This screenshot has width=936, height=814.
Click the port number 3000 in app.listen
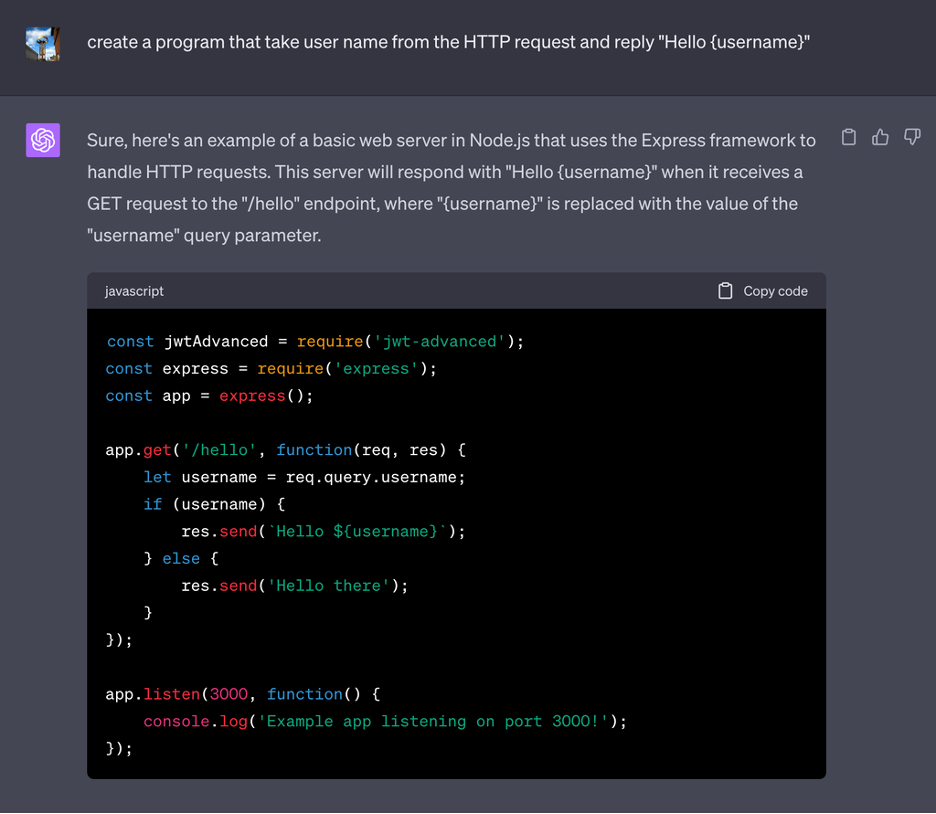228,694
